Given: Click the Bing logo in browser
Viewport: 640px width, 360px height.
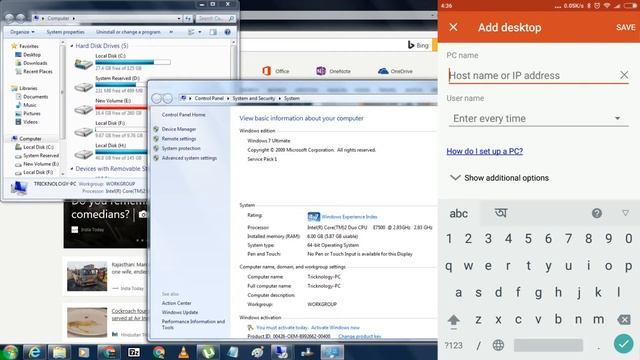Looking at the screenshot, I should pyautogui.click(x=418, y=45).
